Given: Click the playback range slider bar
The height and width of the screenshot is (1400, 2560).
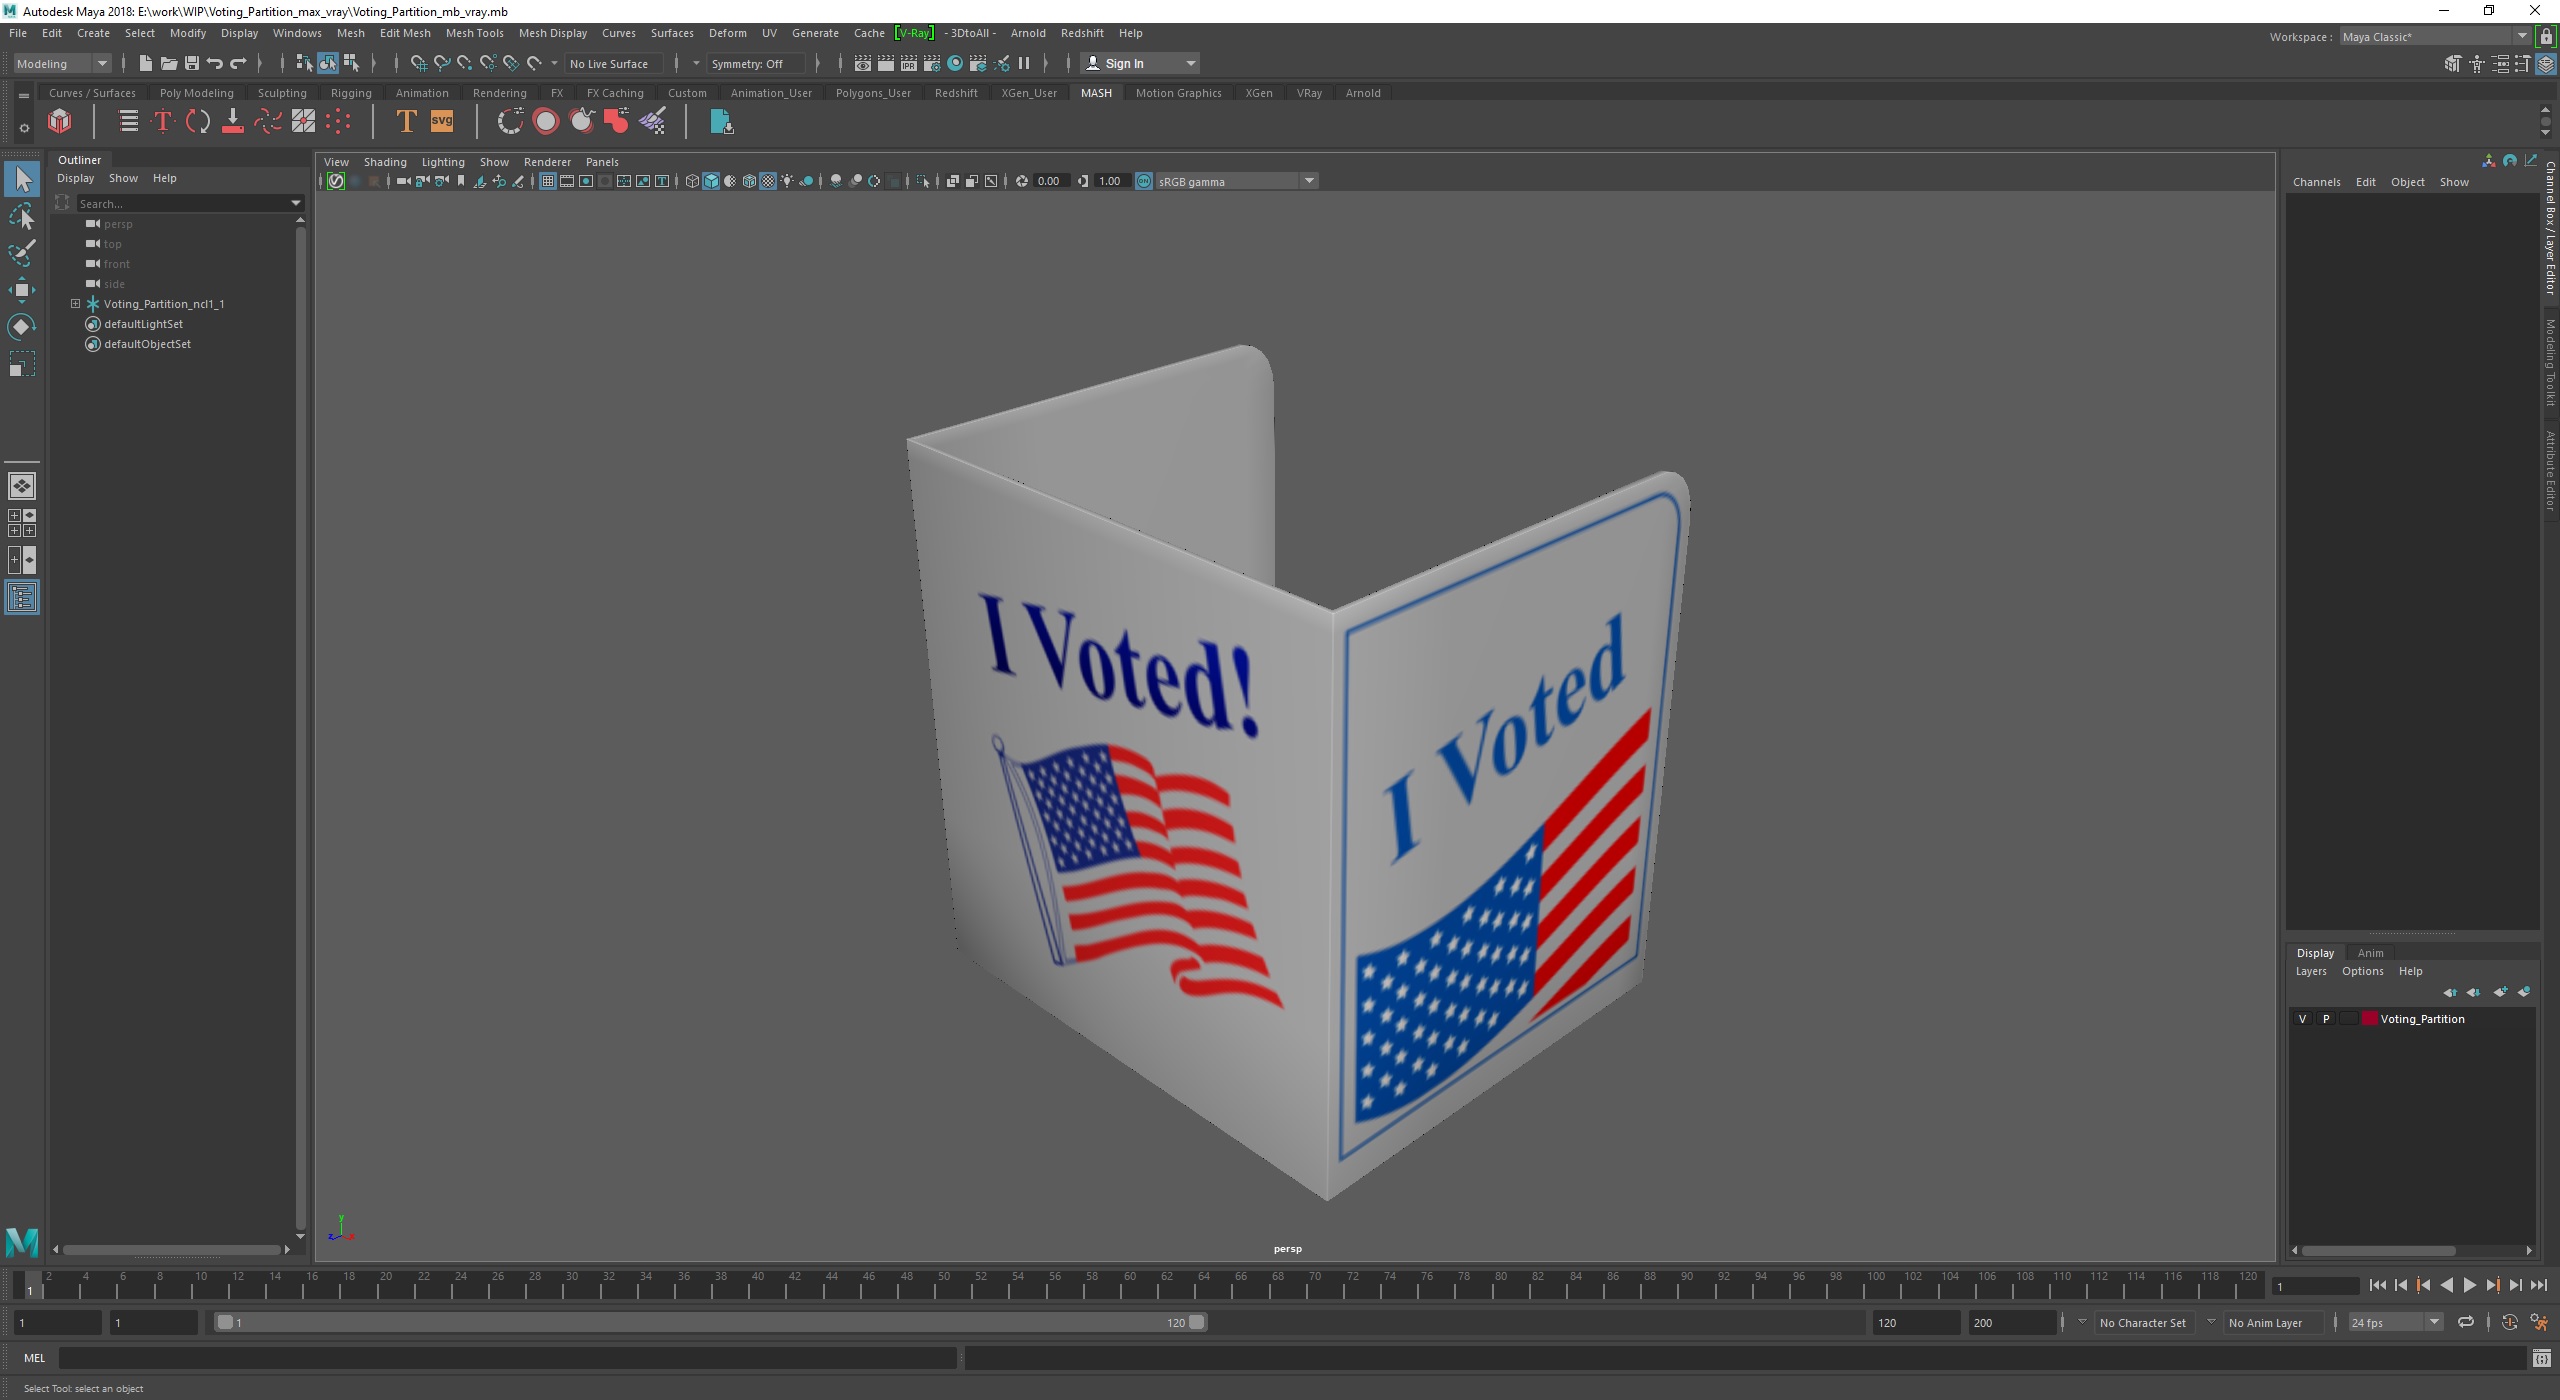Looking at the screenshot, I should click(x=710, y=1323).
